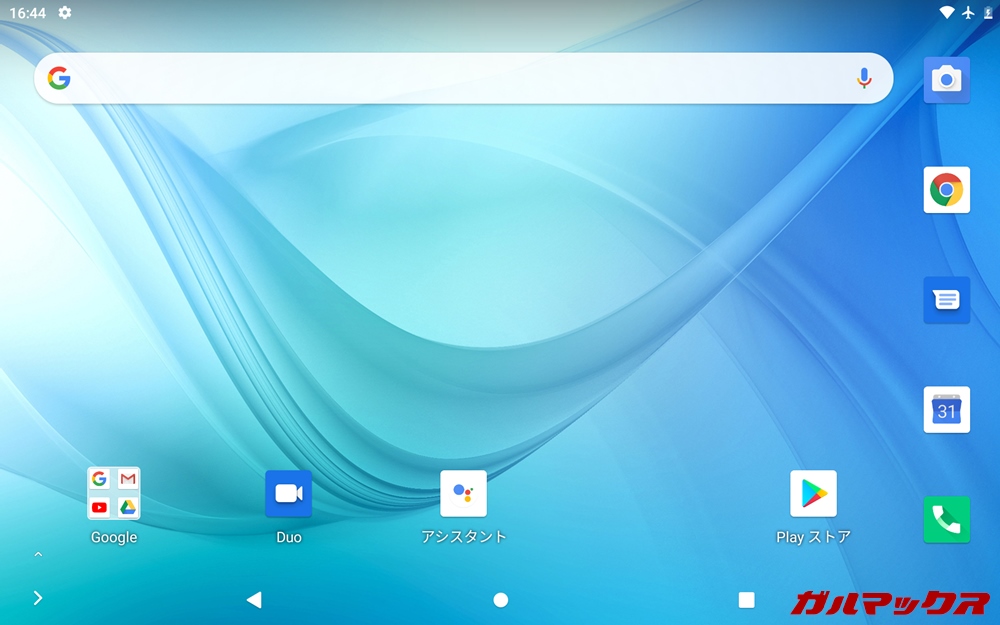Open the Camera app

coord(946,80)
